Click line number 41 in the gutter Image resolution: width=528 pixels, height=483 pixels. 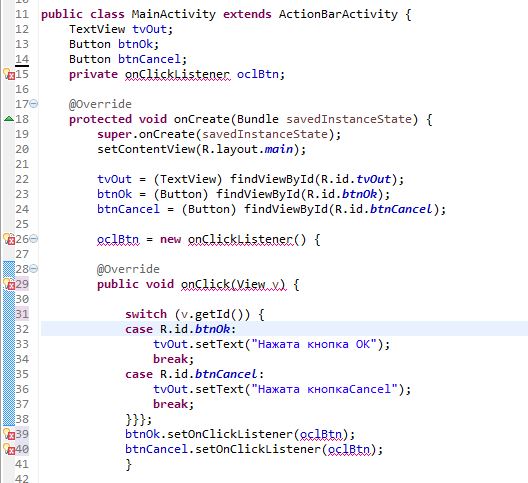(x=22, y=464)
